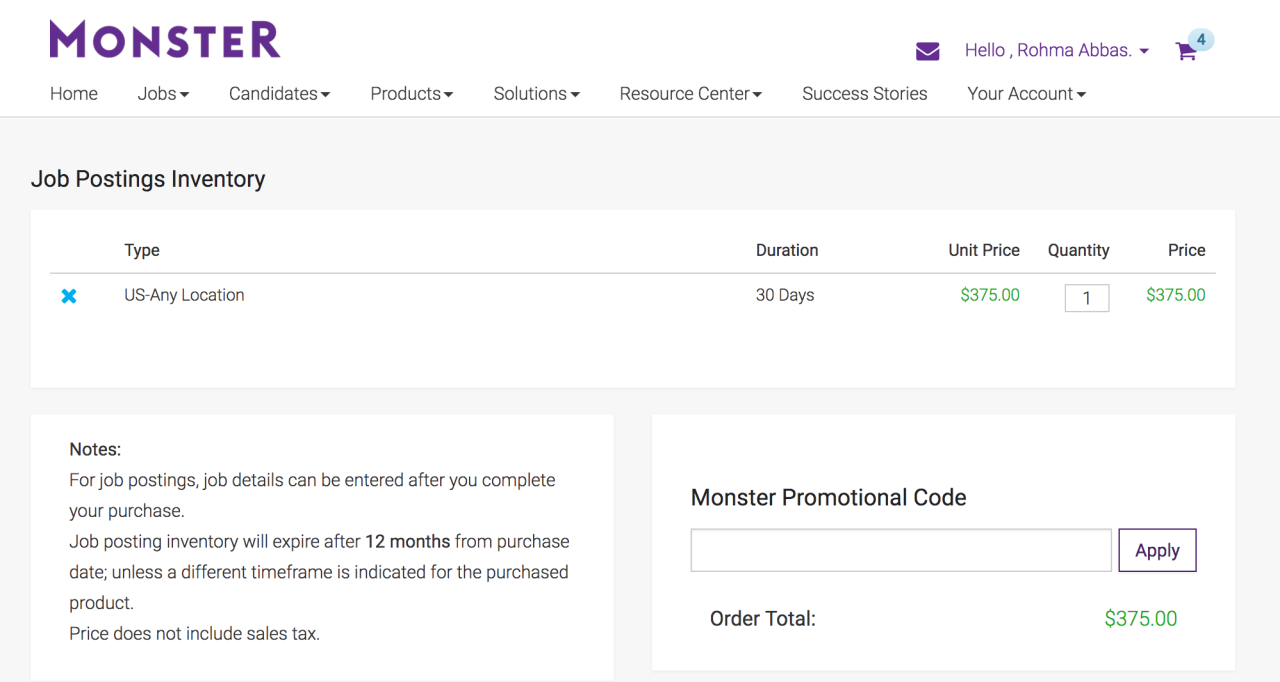Remove US-Any Location with the blue X

point(68,296)
